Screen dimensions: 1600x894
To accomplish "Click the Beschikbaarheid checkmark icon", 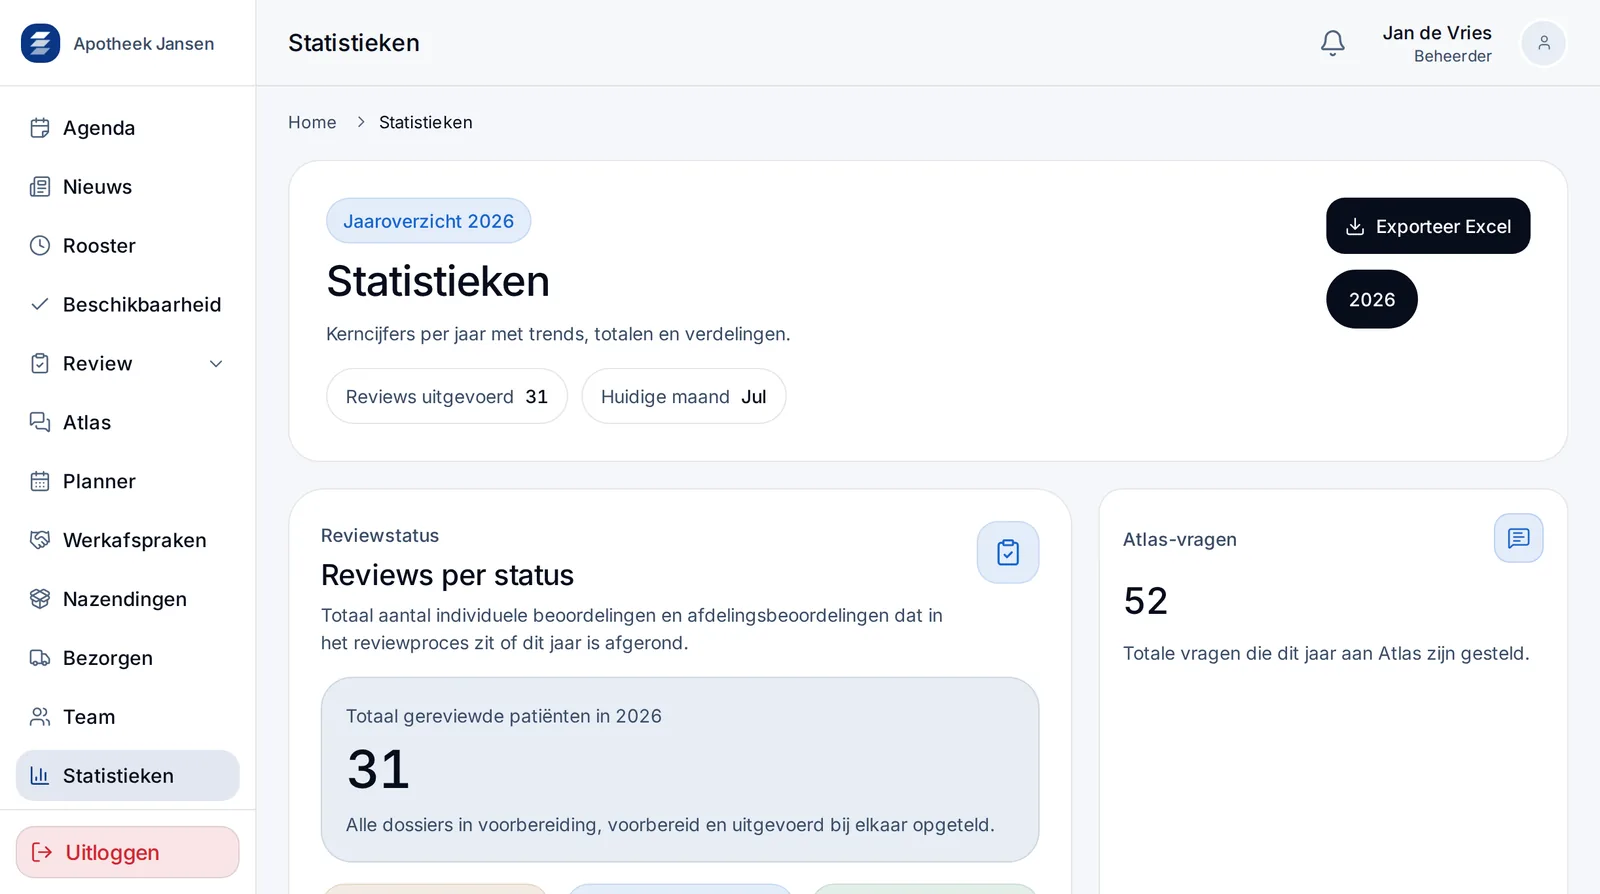I will tap(40, 304).
